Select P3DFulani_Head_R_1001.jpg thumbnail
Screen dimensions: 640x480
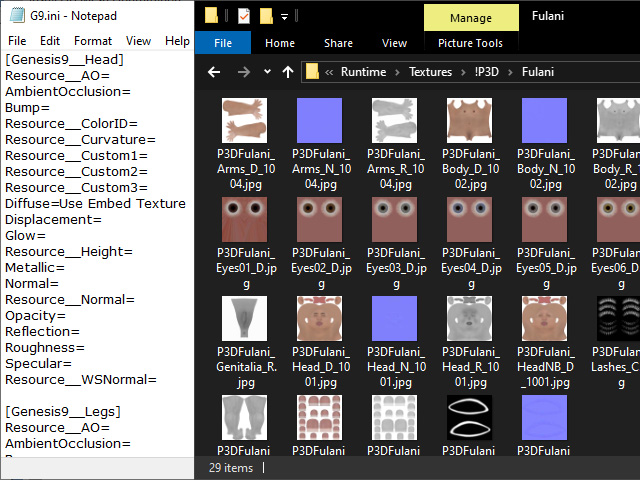coord(469,318)
